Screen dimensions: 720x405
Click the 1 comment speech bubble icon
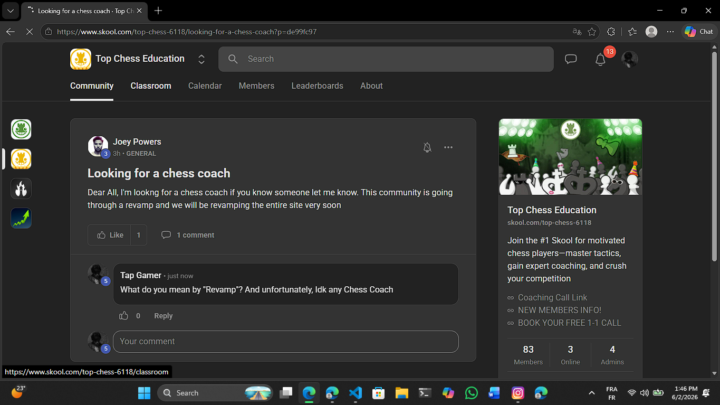click(166, 235)
